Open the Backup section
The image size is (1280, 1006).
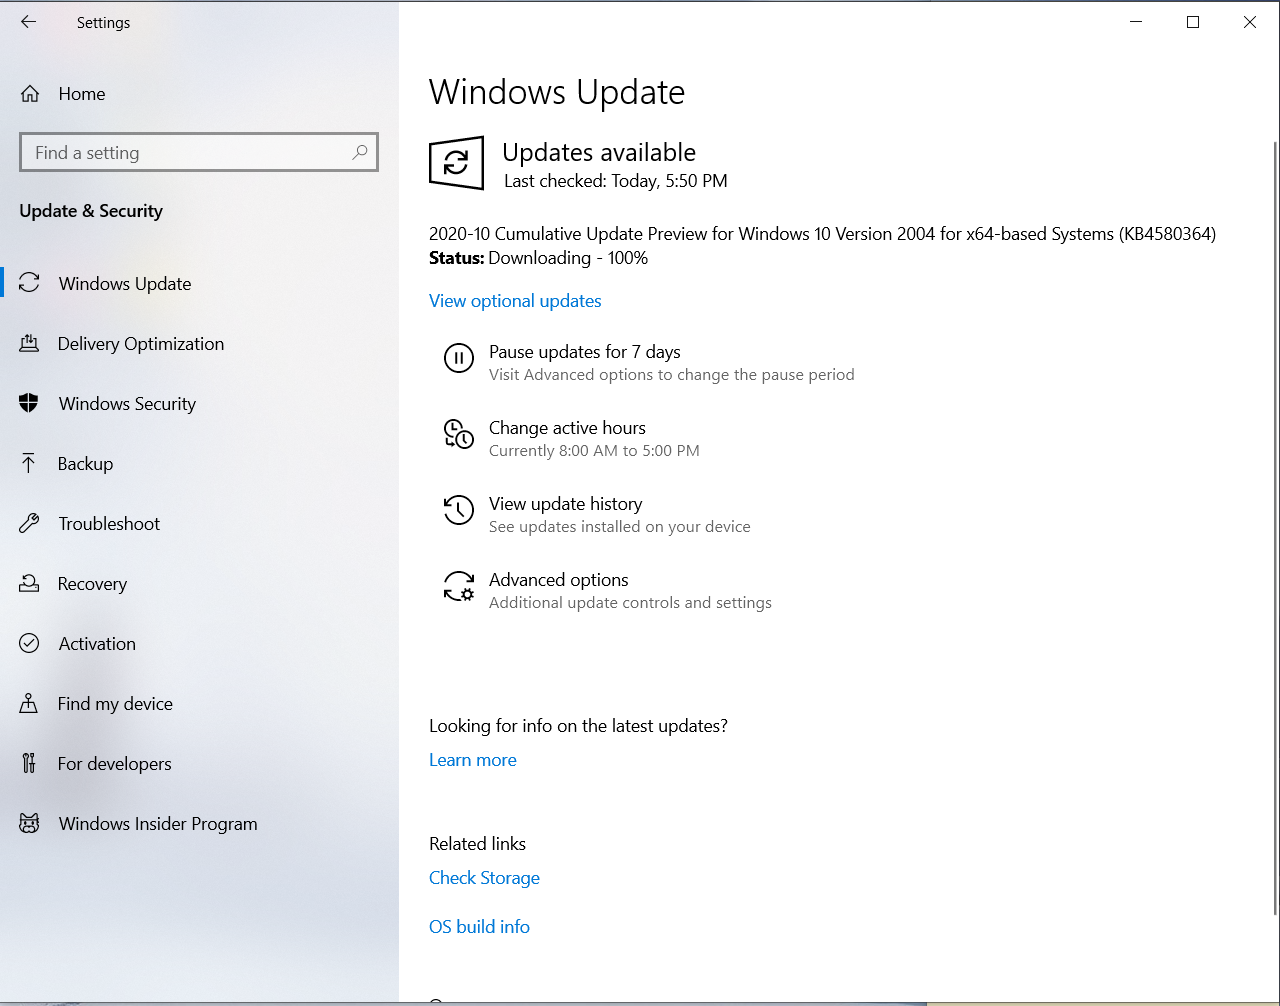click(85, 464)
